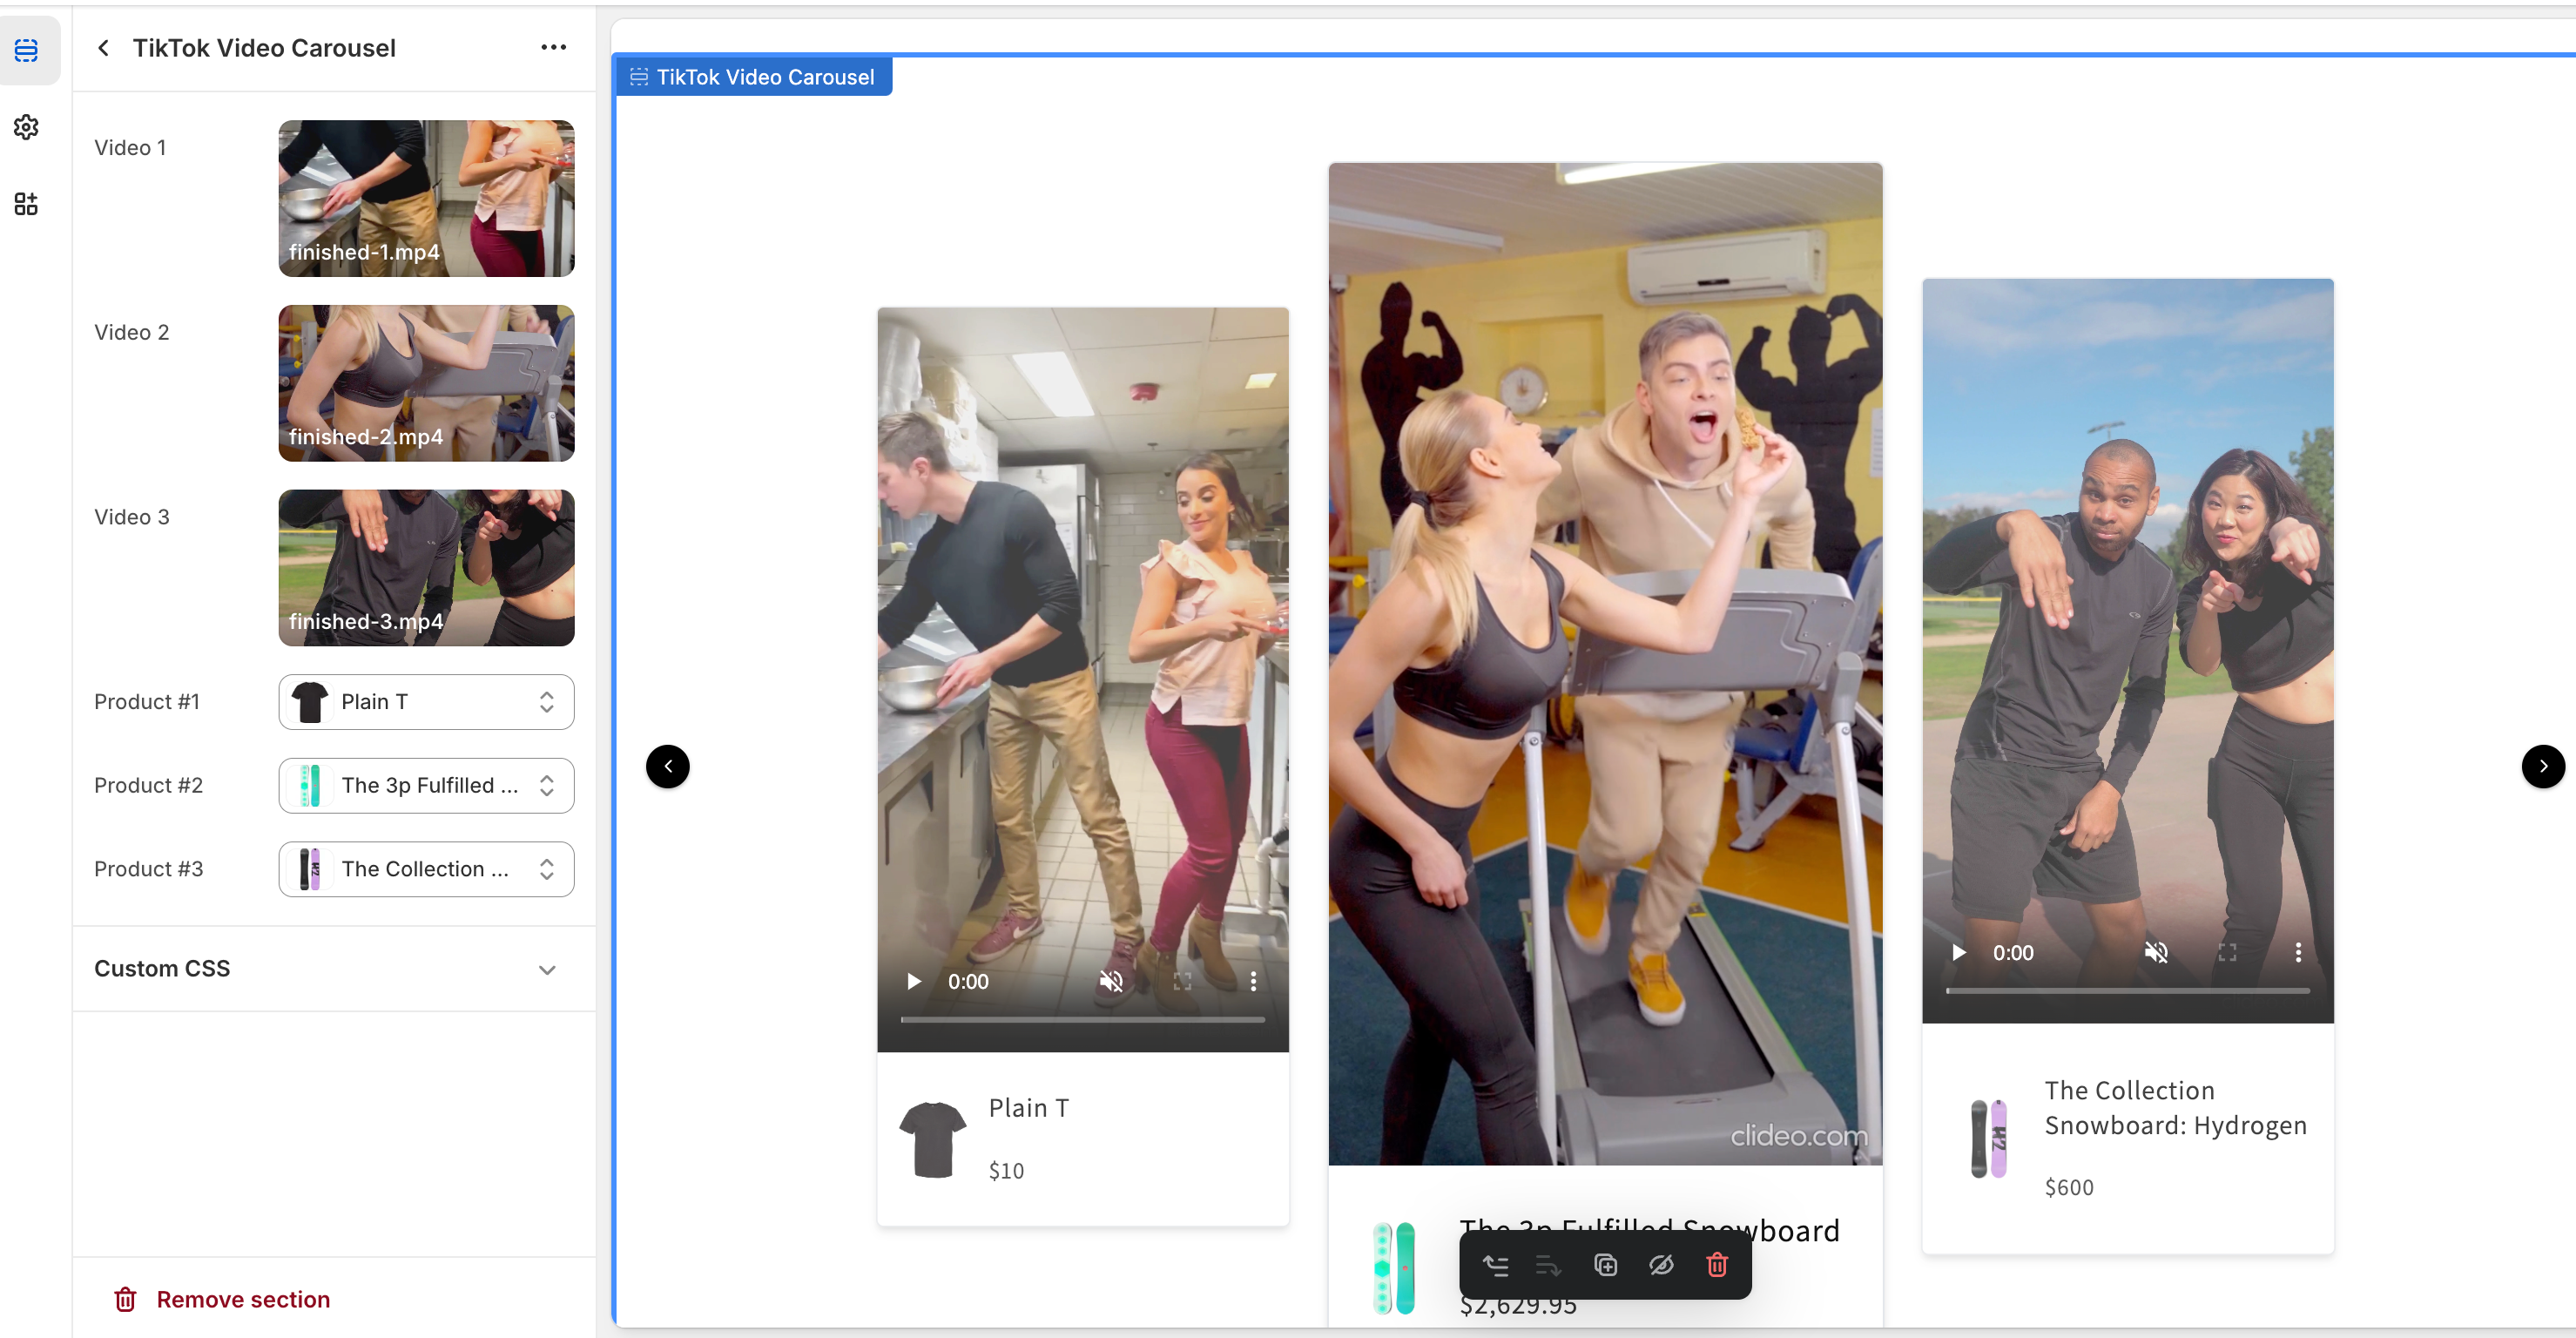This screenshot has width=2576, height=1338.
Task: Go to next carousel slide arrow
Action: pyautogui.click(x=2542, y=767)
